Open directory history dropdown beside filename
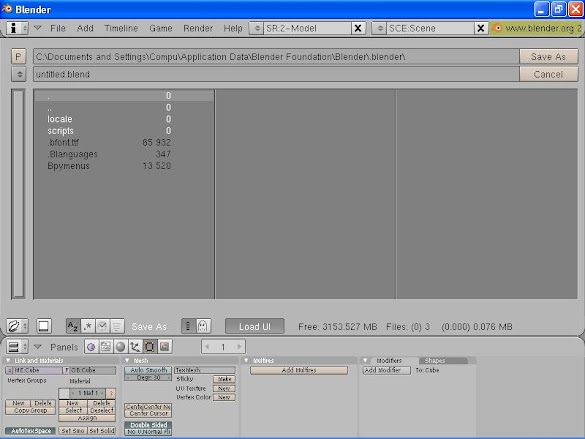Viewport: 585px width, 439px height. click(x=19, y=74)
